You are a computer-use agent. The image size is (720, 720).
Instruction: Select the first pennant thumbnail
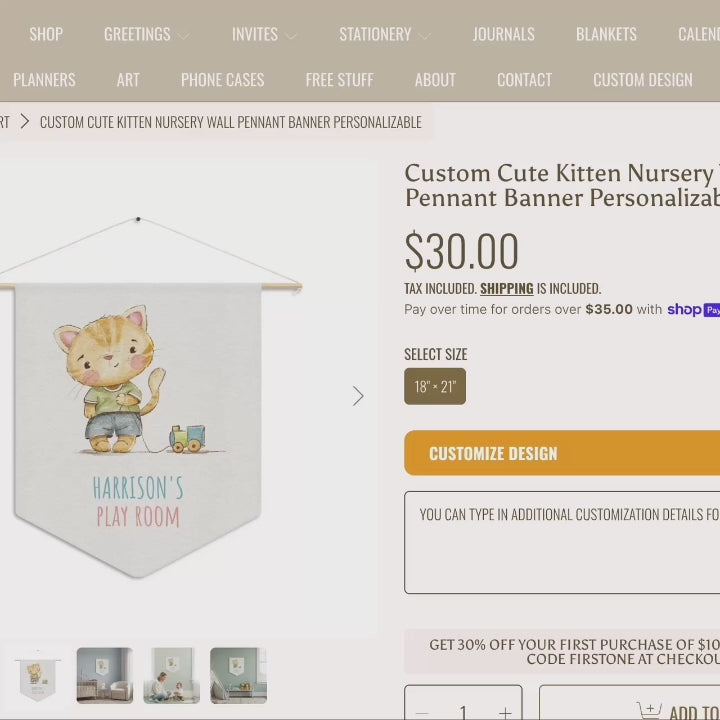pyautogui.click(x=37, y=675)
